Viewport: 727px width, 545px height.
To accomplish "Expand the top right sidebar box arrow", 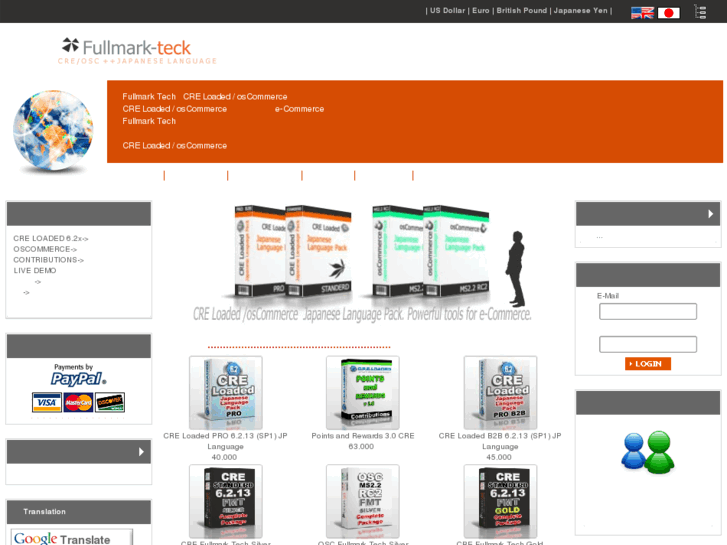I will 710,214.
